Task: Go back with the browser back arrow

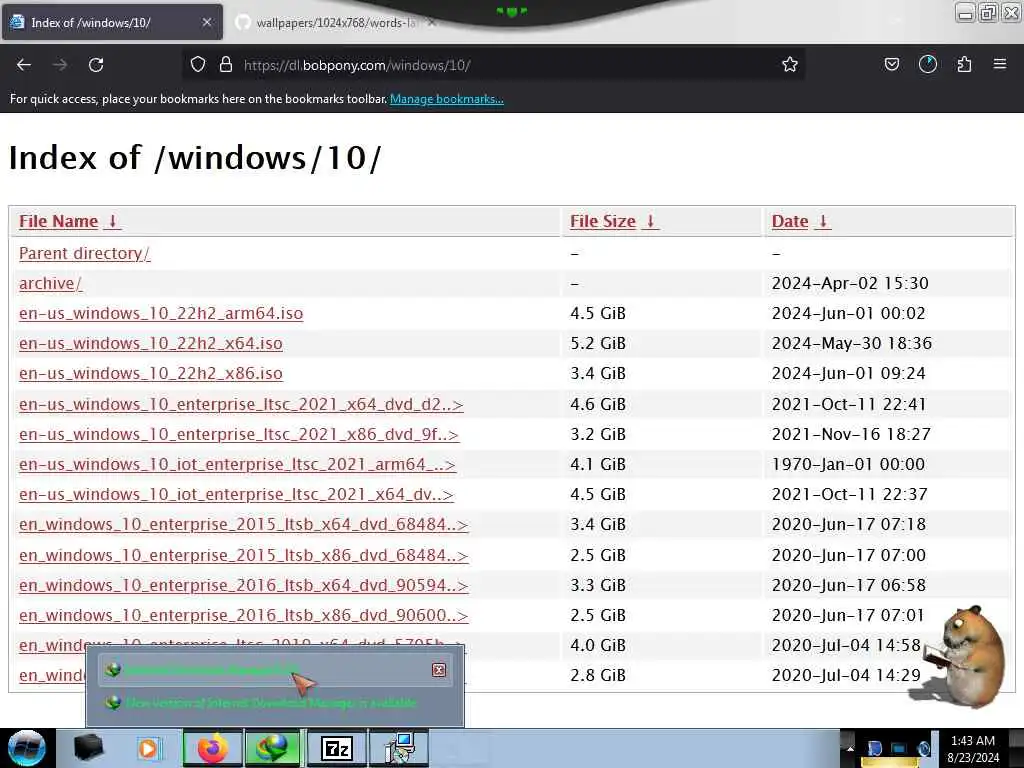Action: tap(24, 65)
